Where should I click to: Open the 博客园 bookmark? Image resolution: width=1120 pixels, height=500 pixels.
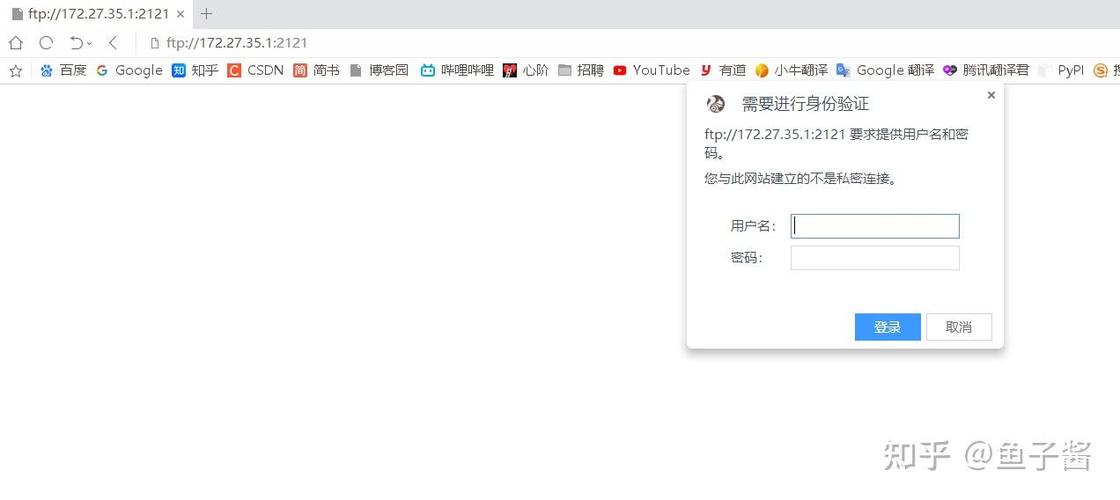379,70
